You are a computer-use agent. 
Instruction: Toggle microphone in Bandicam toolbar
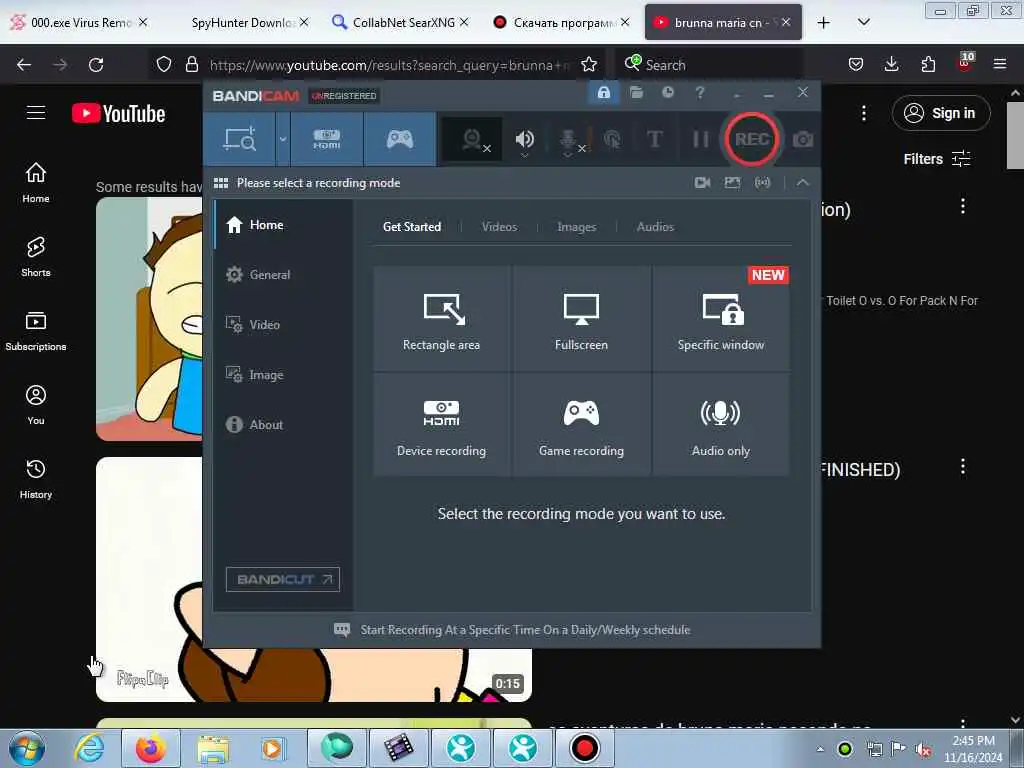tap(569, 140)
